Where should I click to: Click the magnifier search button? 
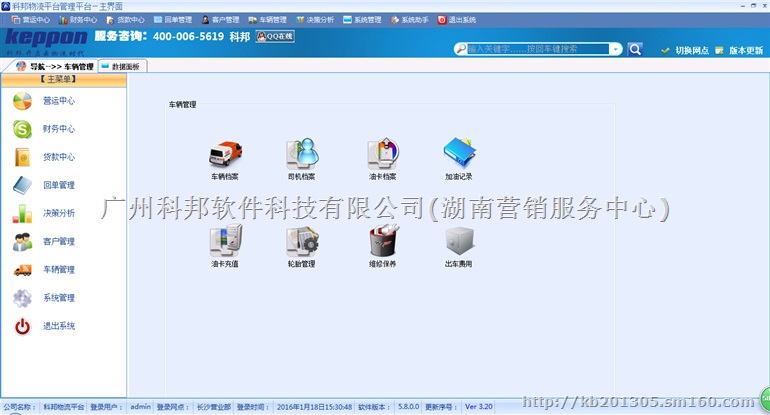[x=635, y=48]
